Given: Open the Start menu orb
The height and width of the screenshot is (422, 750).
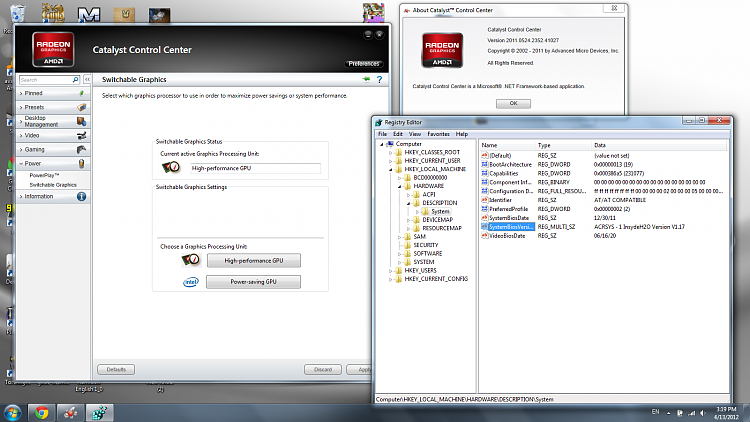Looking at the screenshot, I should [x=12, y=412].
